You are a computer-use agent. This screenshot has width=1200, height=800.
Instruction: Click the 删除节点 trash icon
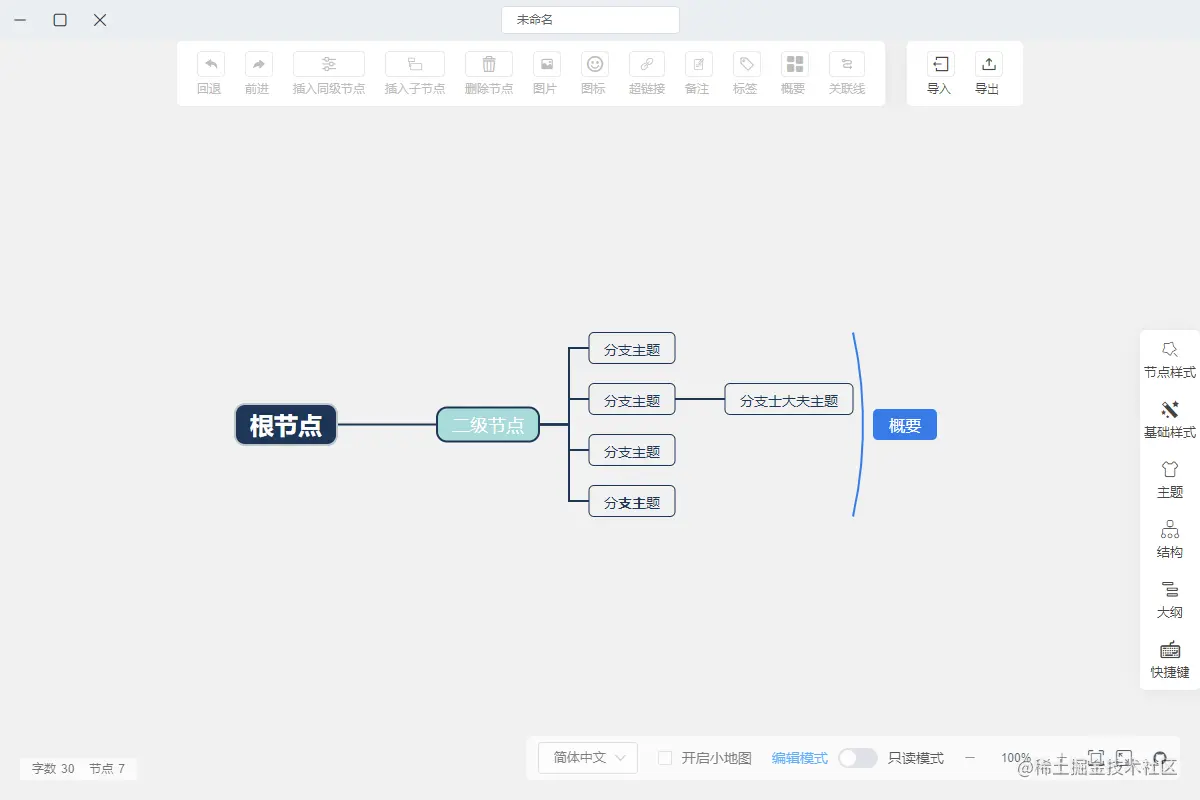click(489, 65)
